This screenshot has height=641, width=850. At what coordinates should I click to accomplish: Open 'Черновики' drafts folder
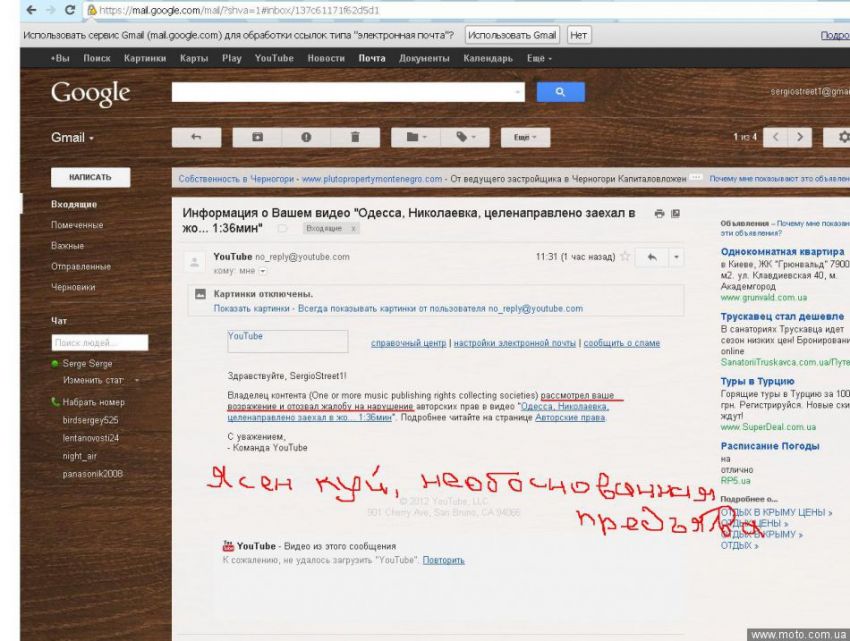(x=73, y=287)
